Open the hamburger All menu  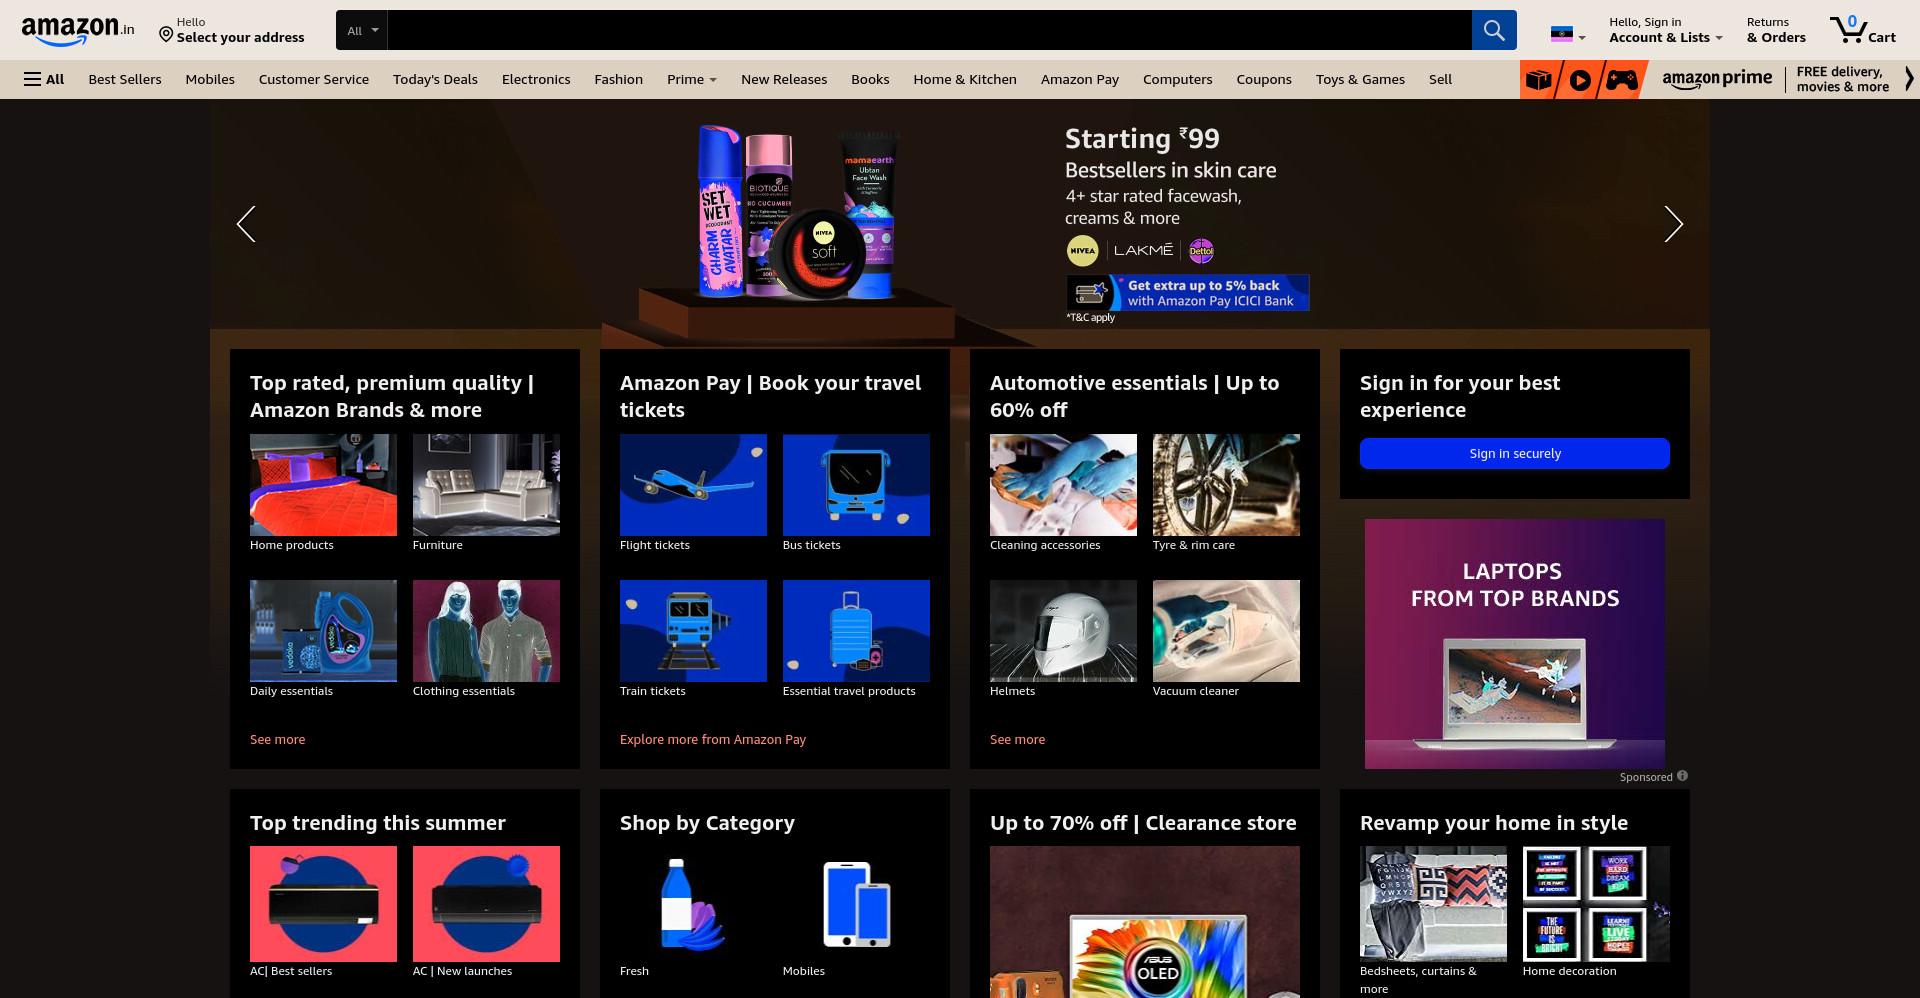44,79
